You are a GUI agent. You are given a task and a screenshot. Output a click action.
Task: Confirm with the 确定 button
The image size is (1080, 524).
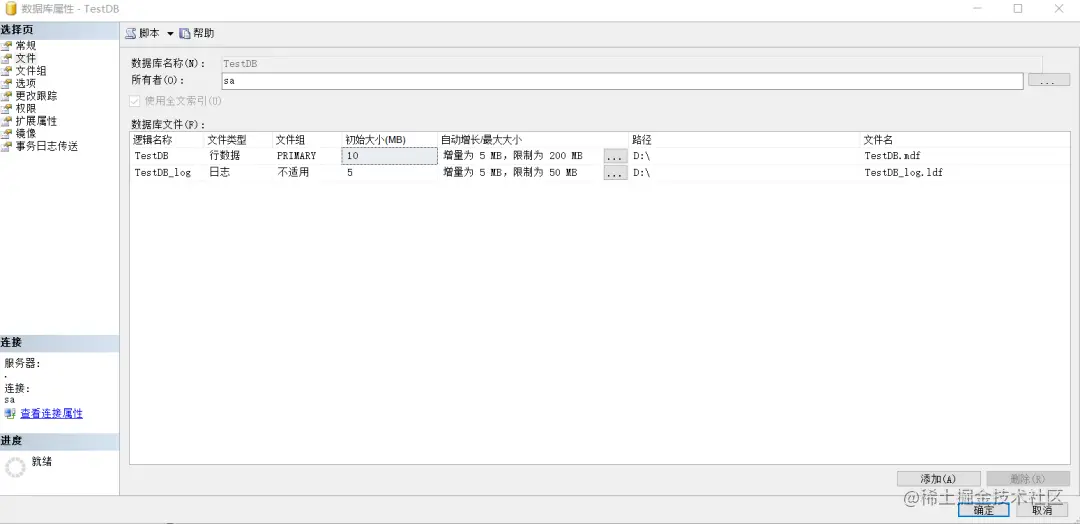[x=983, y=510]
